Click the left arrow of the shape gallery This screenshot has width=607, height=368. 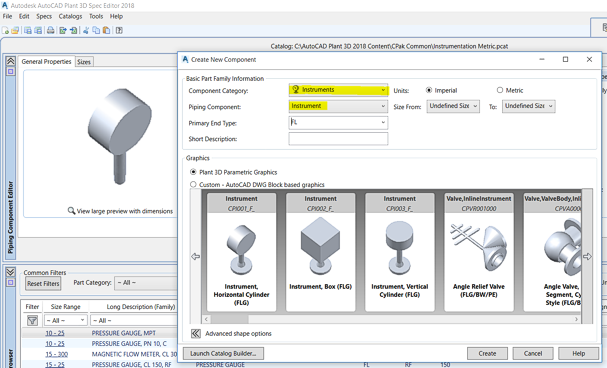(x=195, y=257)
